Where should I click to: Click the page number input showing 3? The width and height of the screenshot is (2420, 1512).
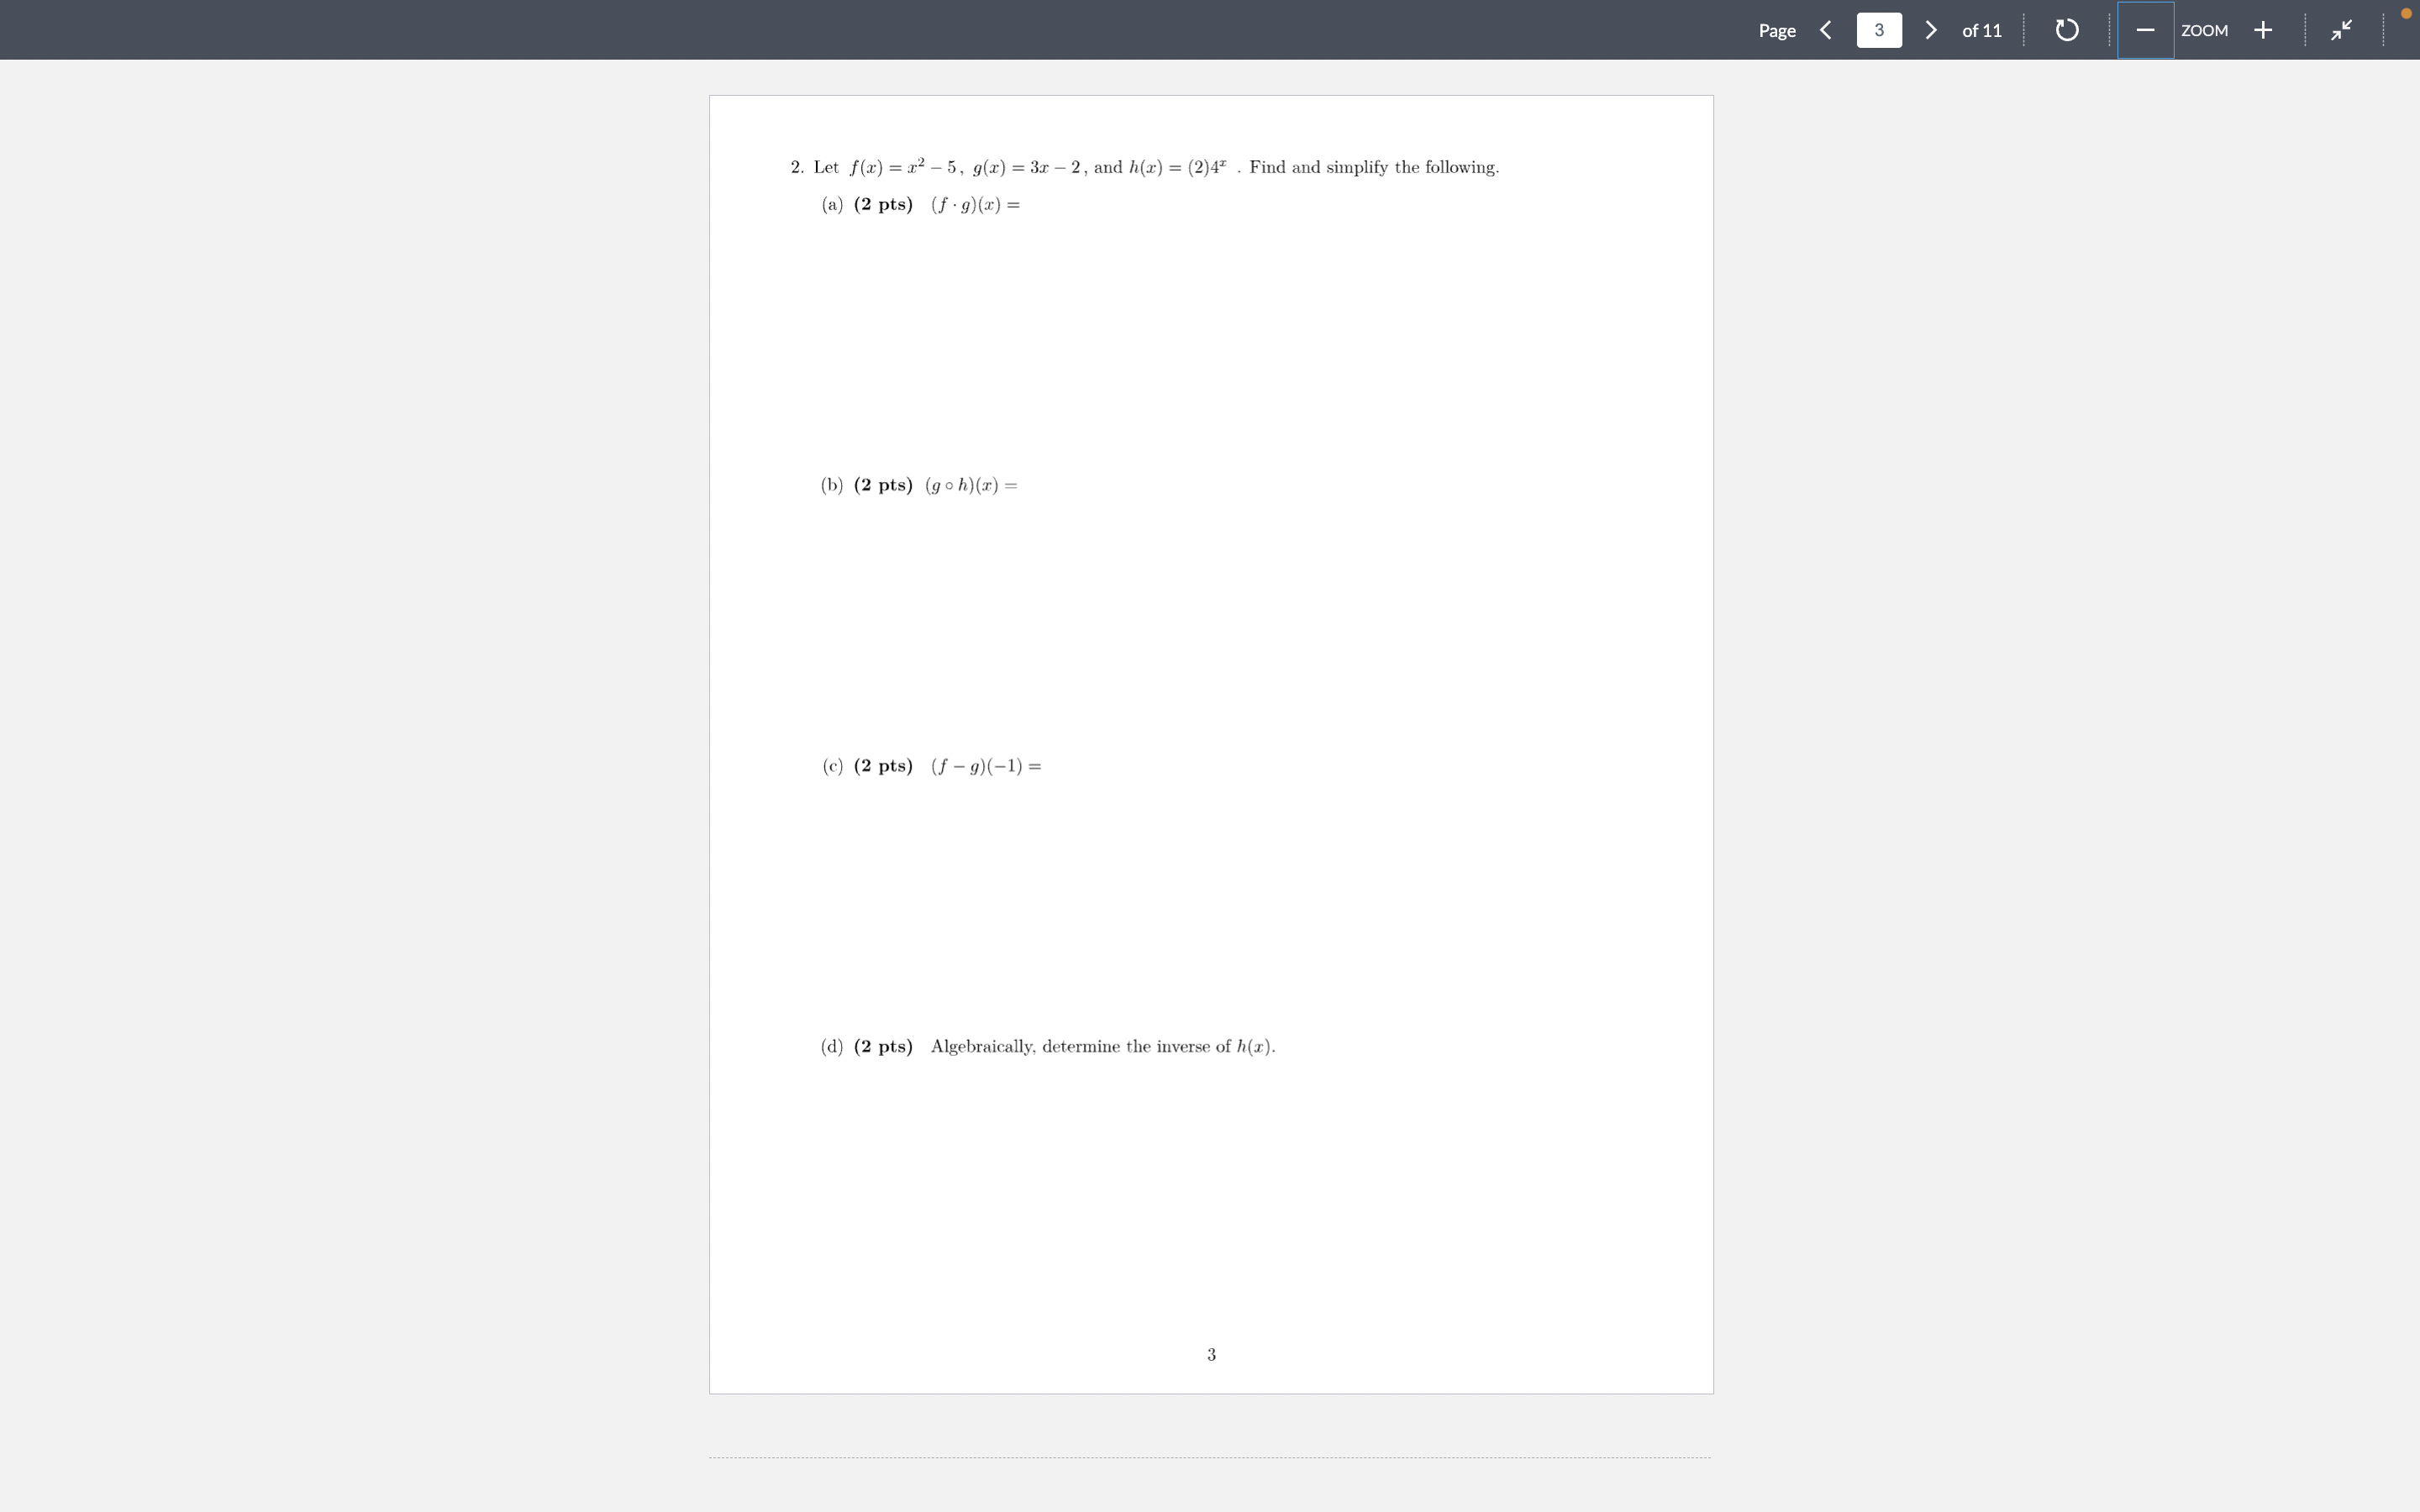[x=1879, y=30]
